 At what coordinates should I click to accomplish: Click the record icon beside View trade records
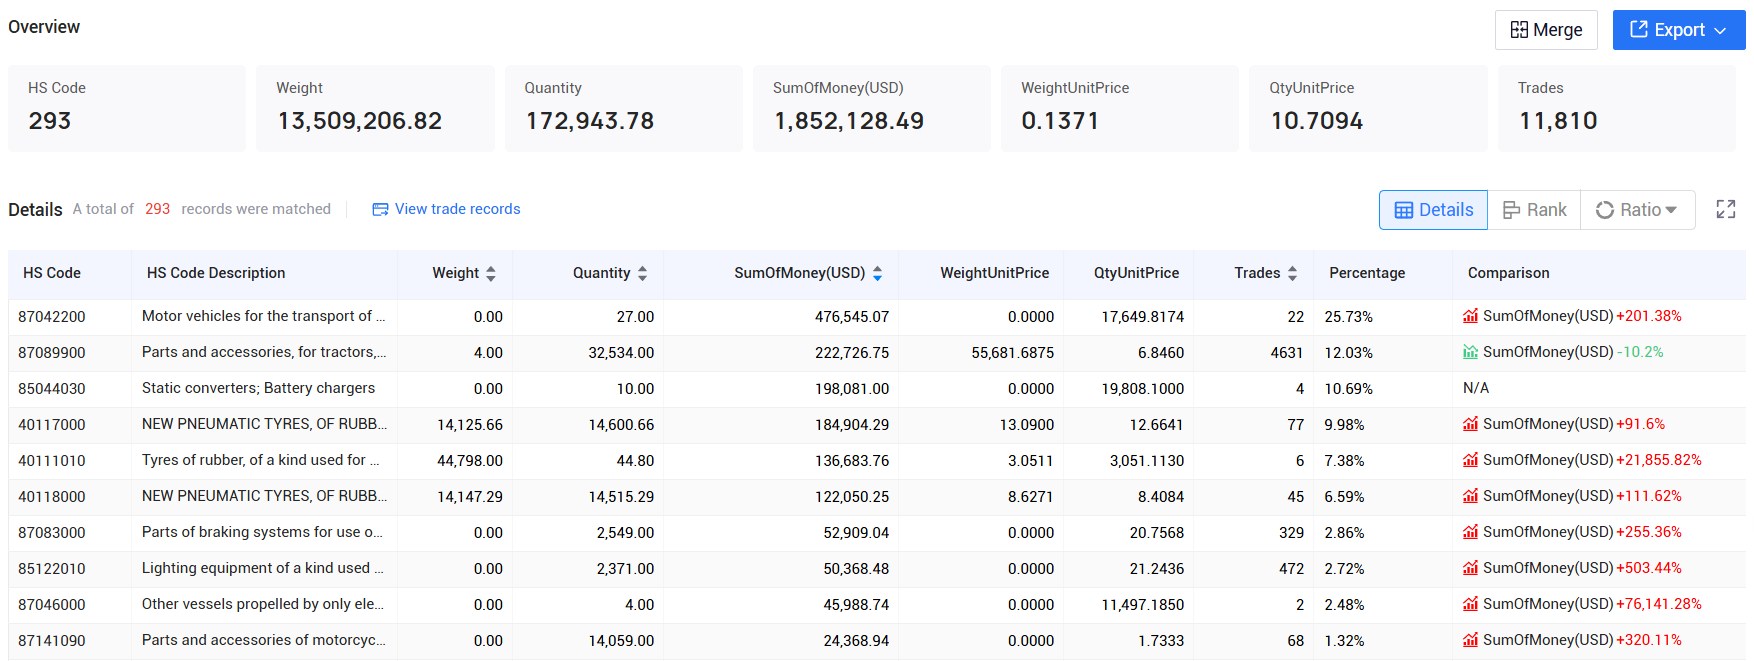pyautogui.click(x=380, y=209)
